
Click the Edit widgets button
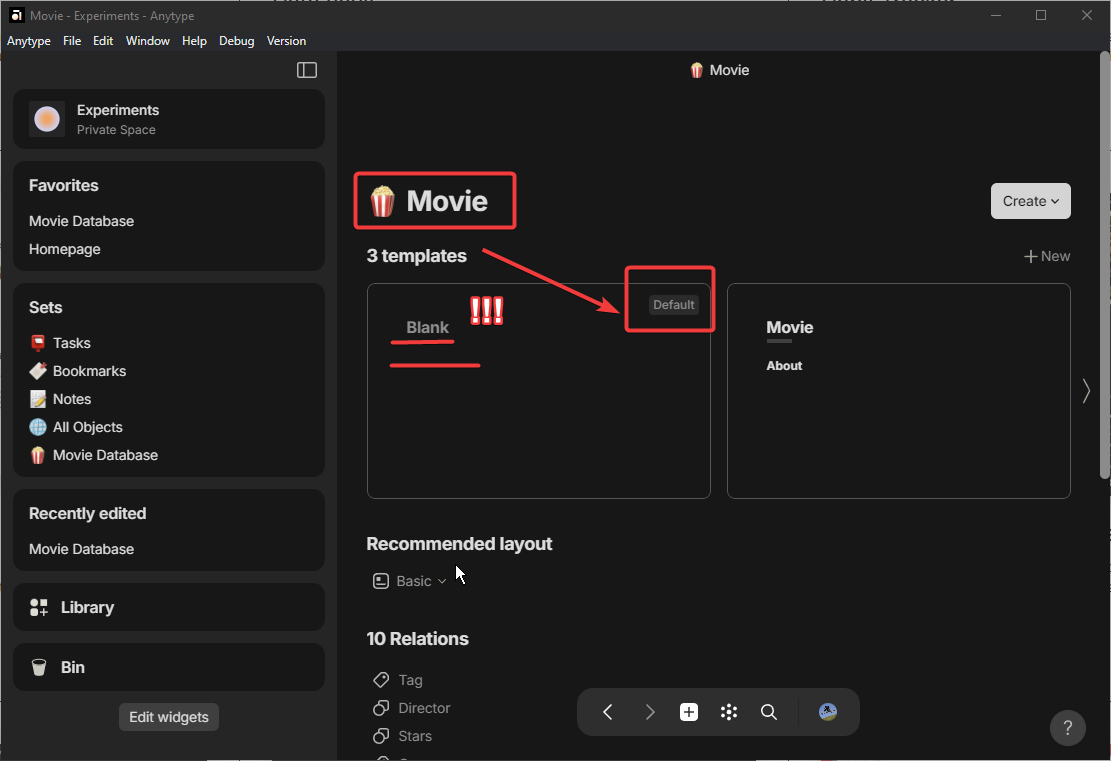click(169, 717)
